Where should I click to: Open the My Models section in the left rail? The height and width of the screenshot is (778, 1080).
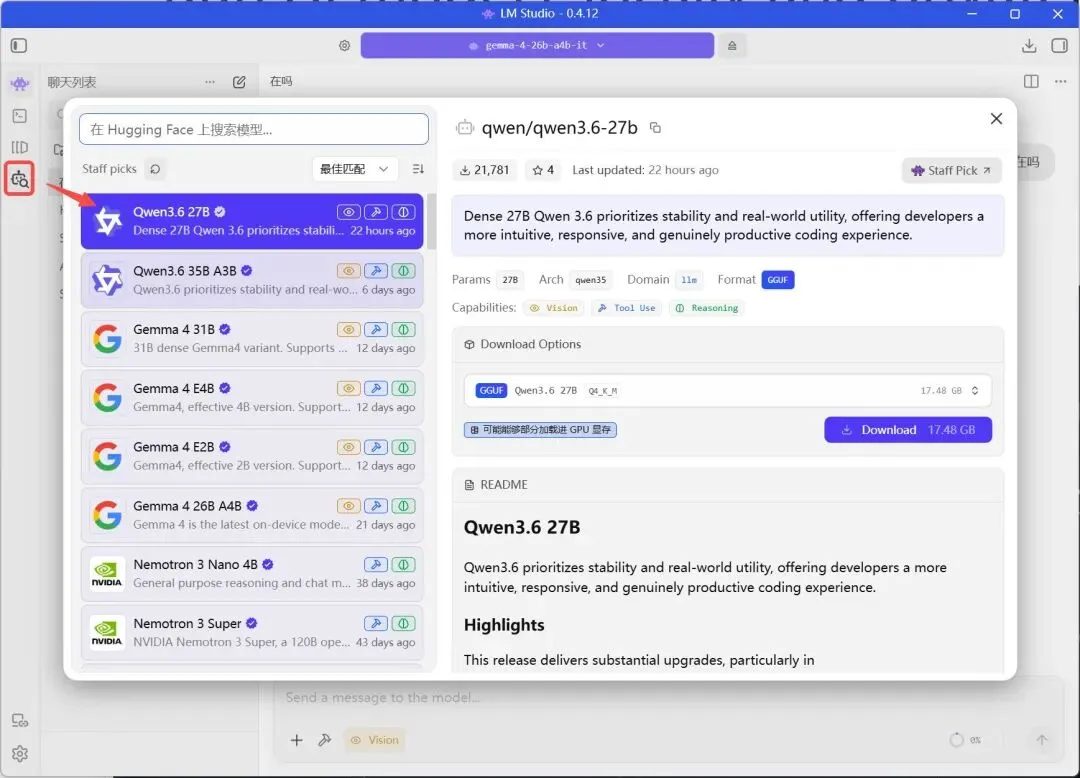19,147
